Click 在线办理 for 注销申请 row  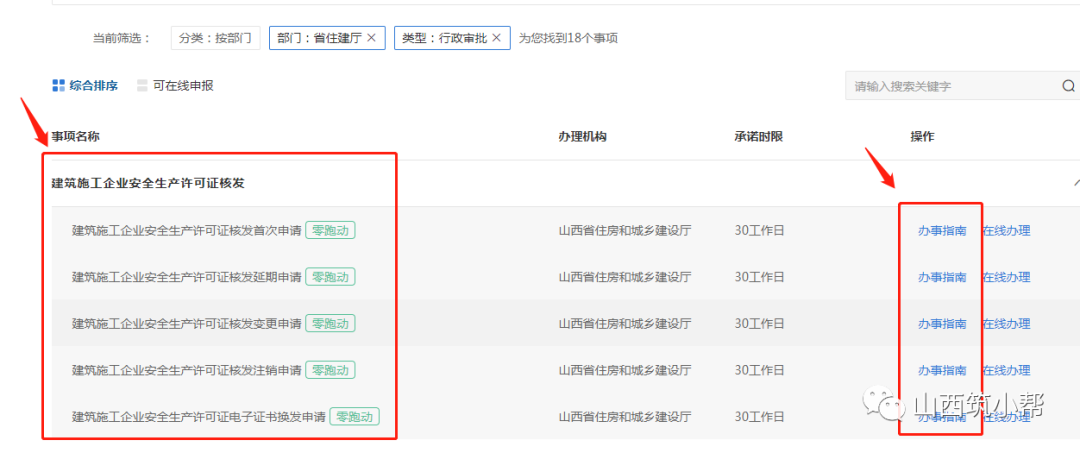coord(1006,370)
